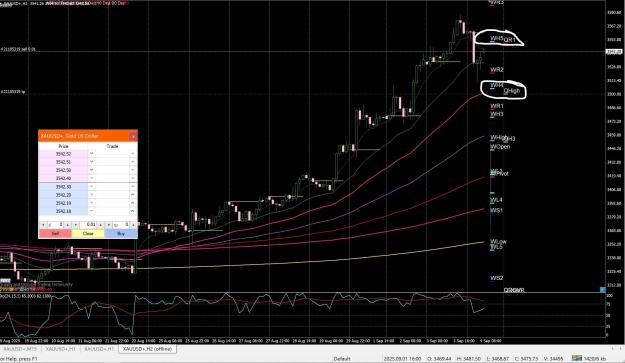Click sell-side arrow beside 3542.50 price
The height and width of the screenshot is (363, 625).
pyautogui.click(x=92, y=170)
